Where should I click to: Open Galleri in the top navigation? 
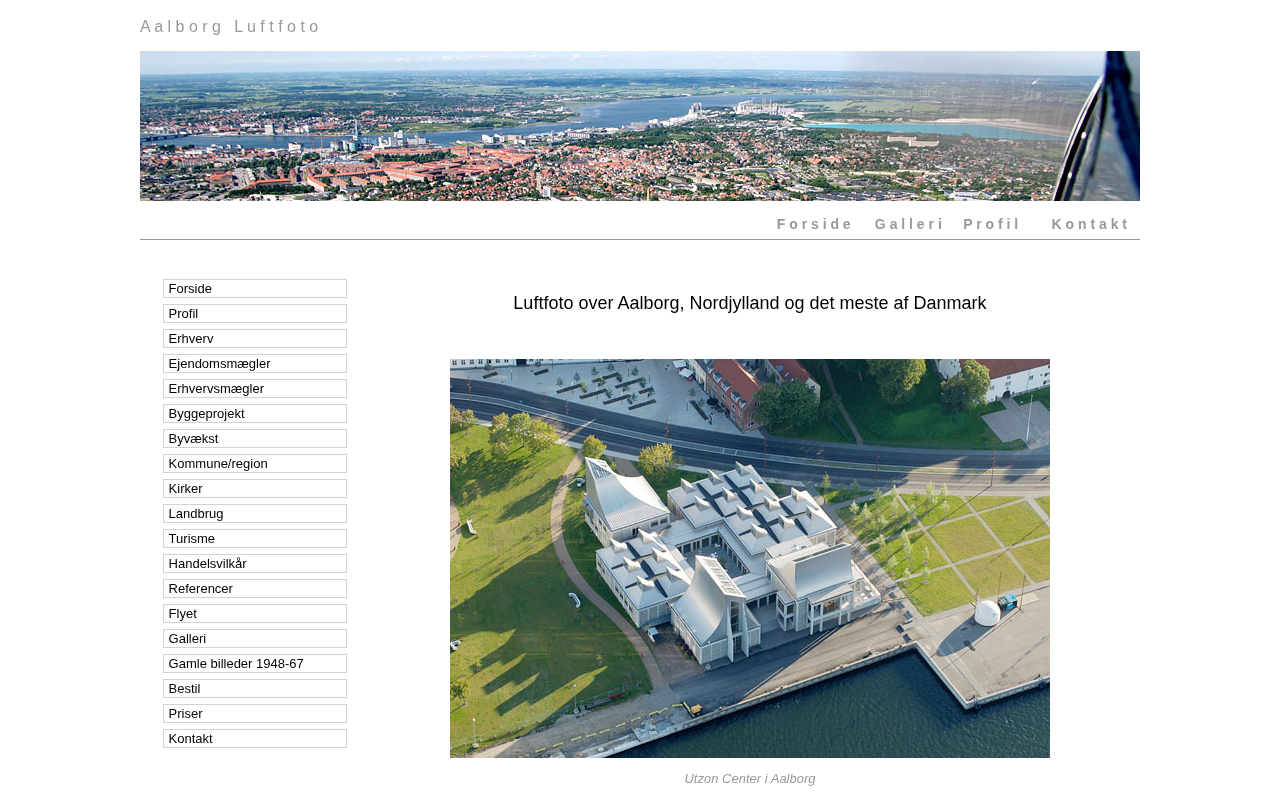[909, 224]
